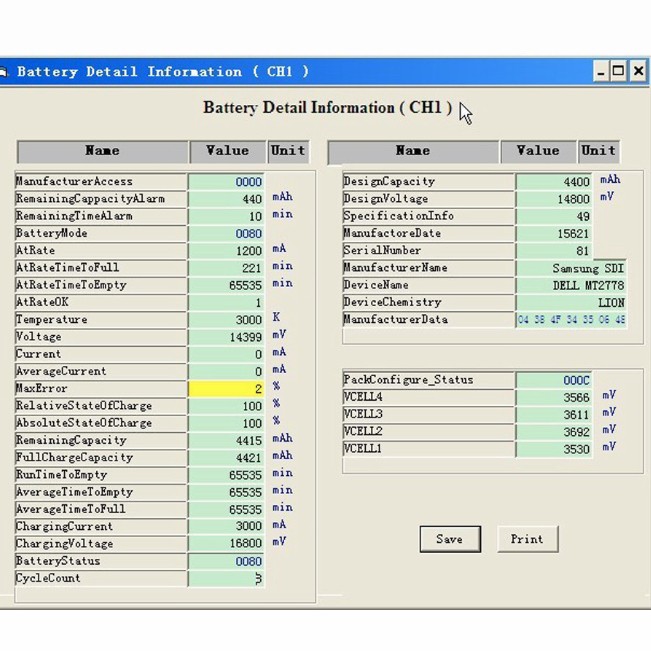This screenshot has width=651, height=651.
Task: Click the window title bar icon
Action: click(x=3, y=72)
